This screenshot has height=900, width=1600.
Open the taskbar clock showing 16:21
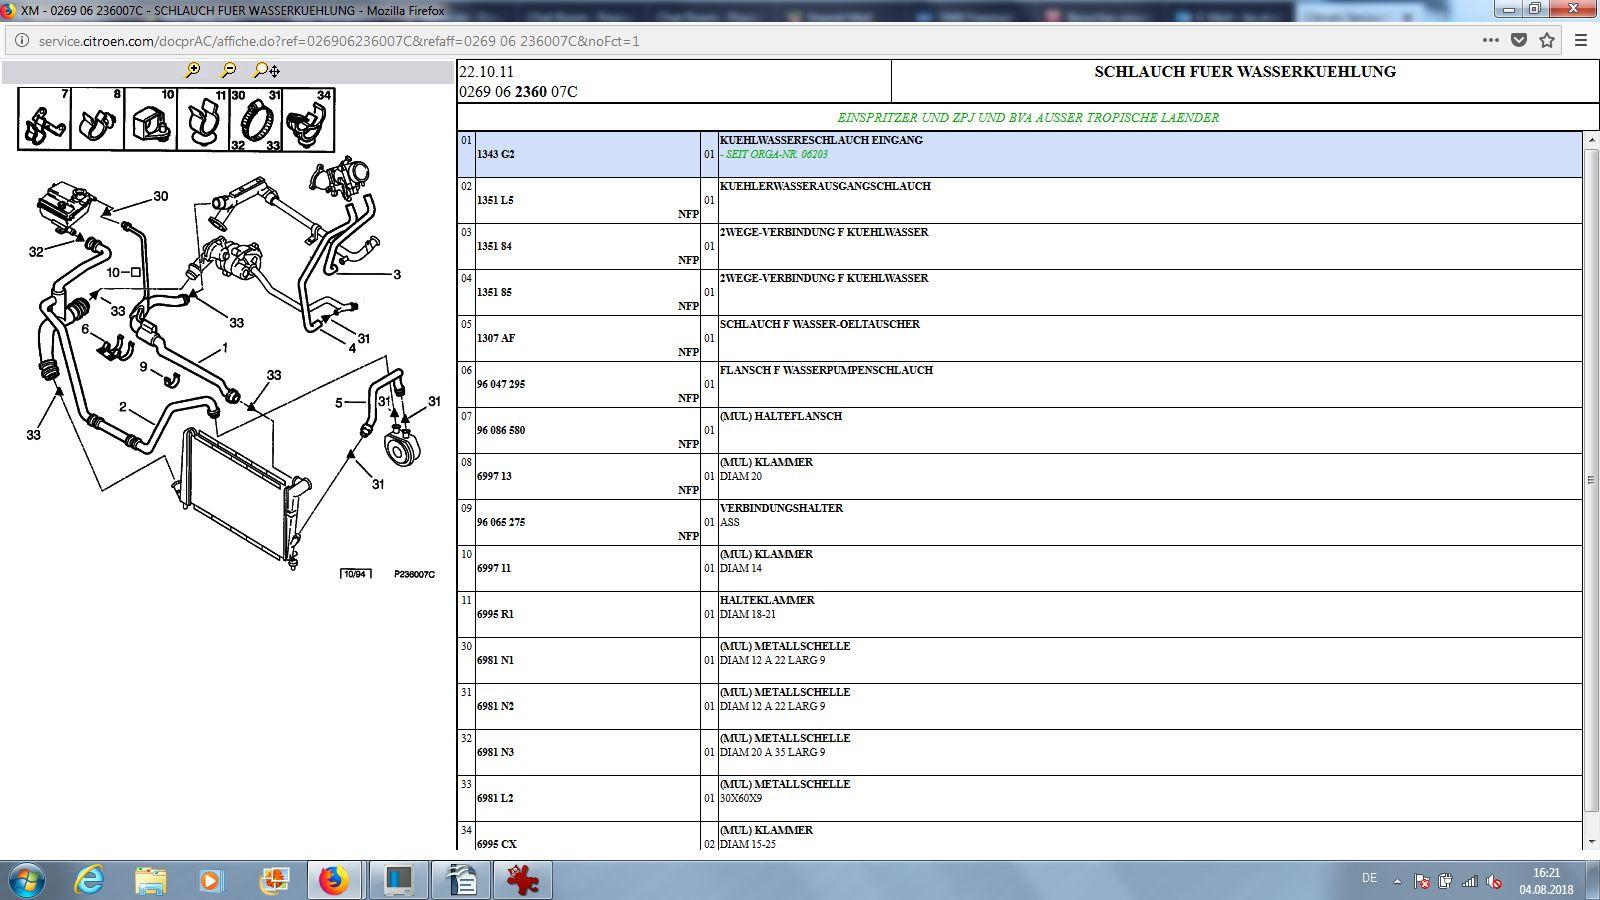(1546, 880)
